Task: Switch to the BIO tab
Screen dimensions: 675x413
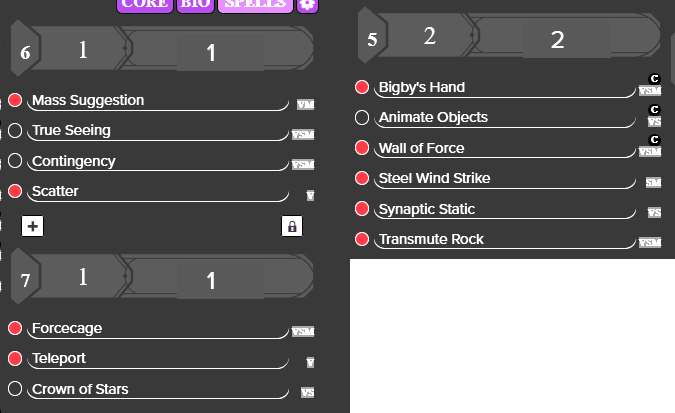Action: coord(195,5)
